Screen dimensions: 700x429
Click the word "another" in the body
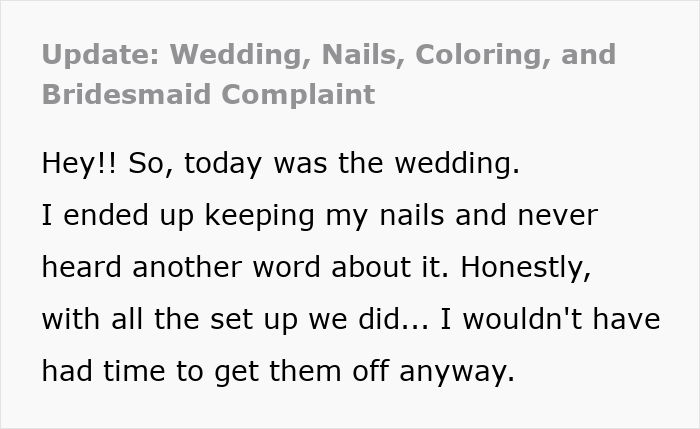pos(188,267)
